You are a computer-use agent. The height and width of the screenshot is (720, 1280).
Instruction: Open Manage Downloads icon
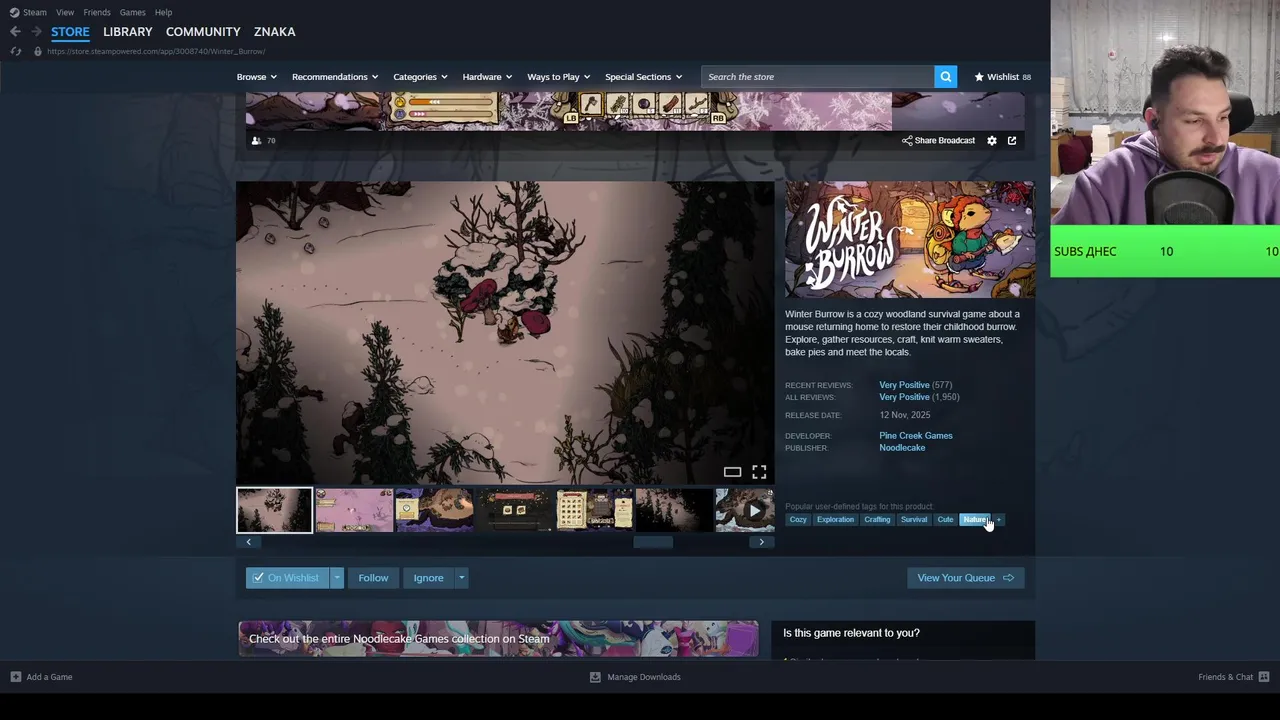[x=595, y=677]
